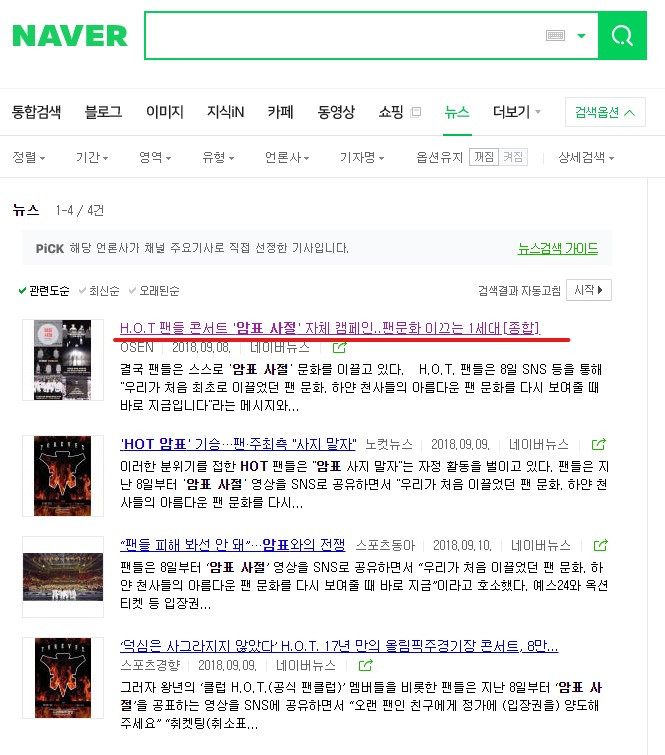This screenshot has height=755, width=665.
Task: Open the 유형 dropdown
Action: (x=218, y=157)
